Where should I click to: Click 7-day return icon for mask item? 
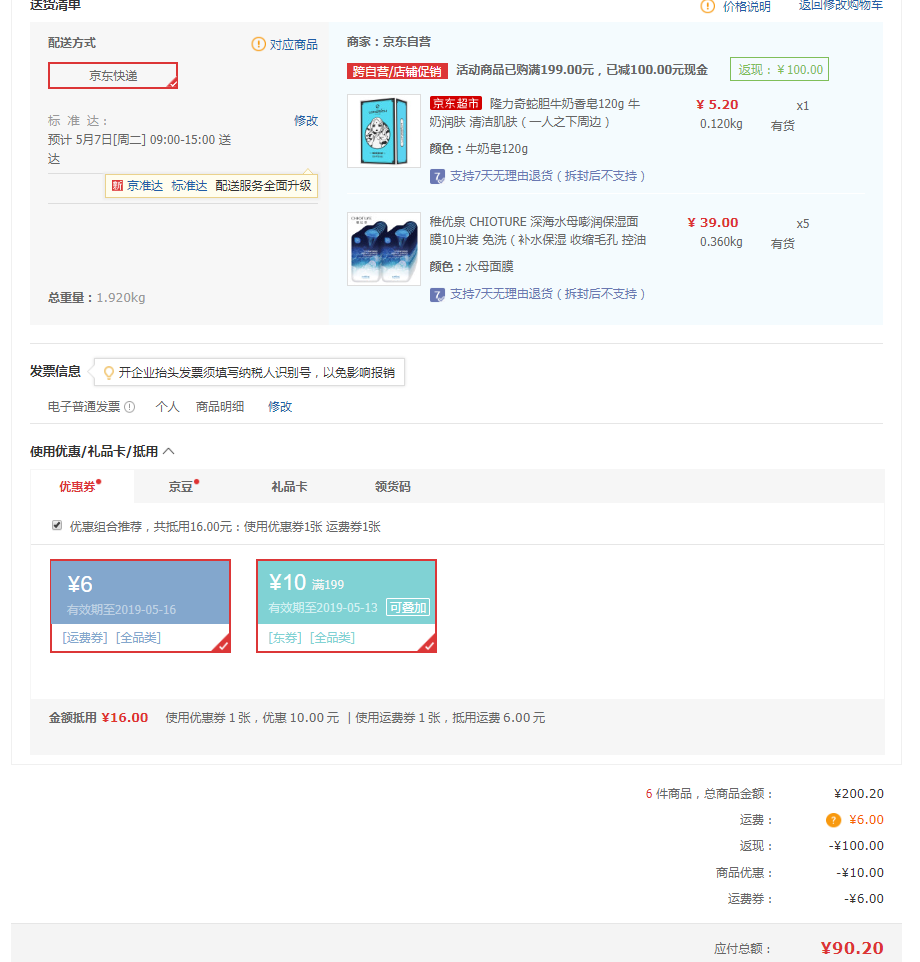pos(437,295)
